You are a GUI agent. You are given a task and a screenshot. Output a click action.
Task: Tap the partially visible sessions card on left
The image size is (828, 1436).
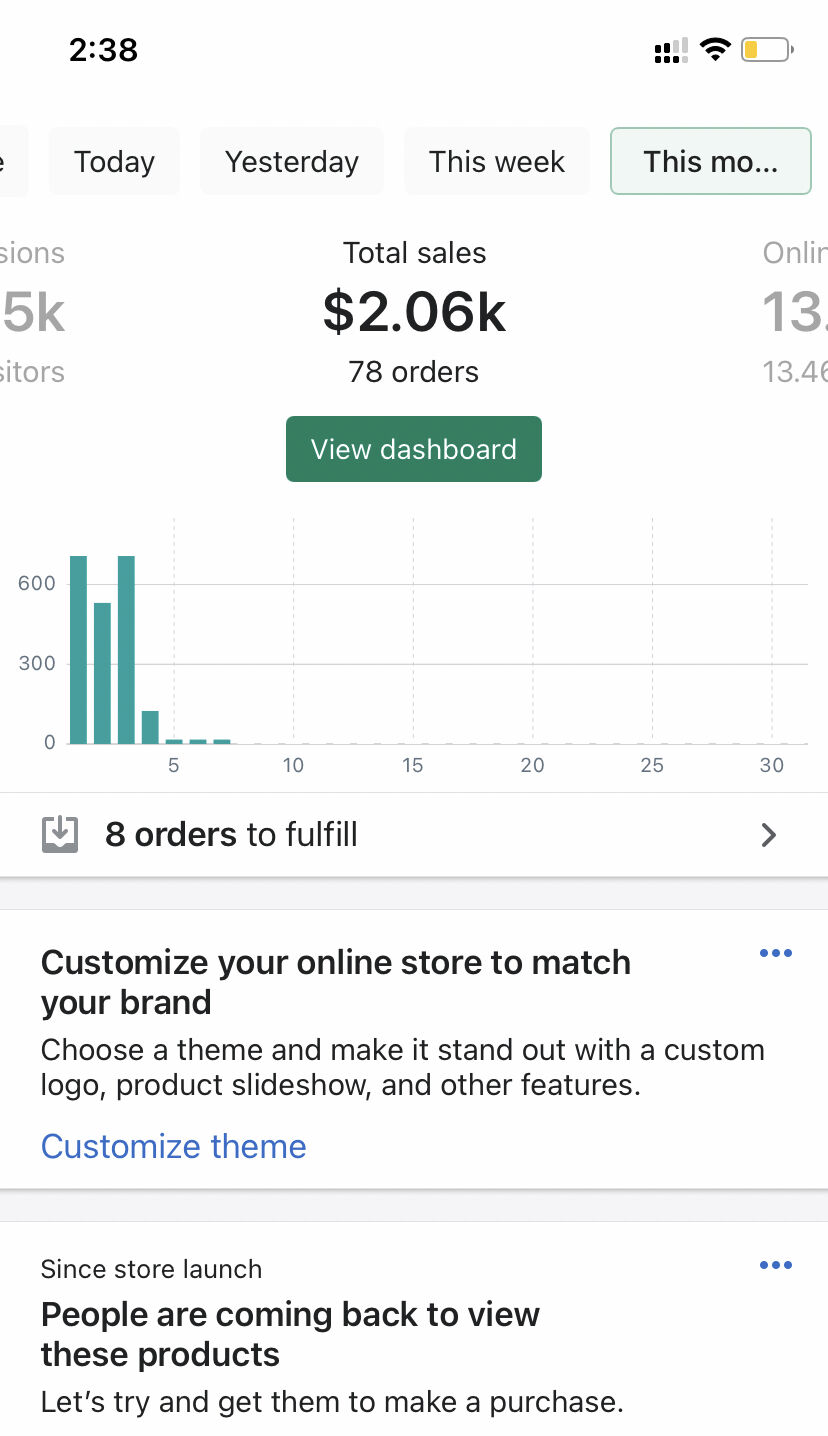coord(32,312)
